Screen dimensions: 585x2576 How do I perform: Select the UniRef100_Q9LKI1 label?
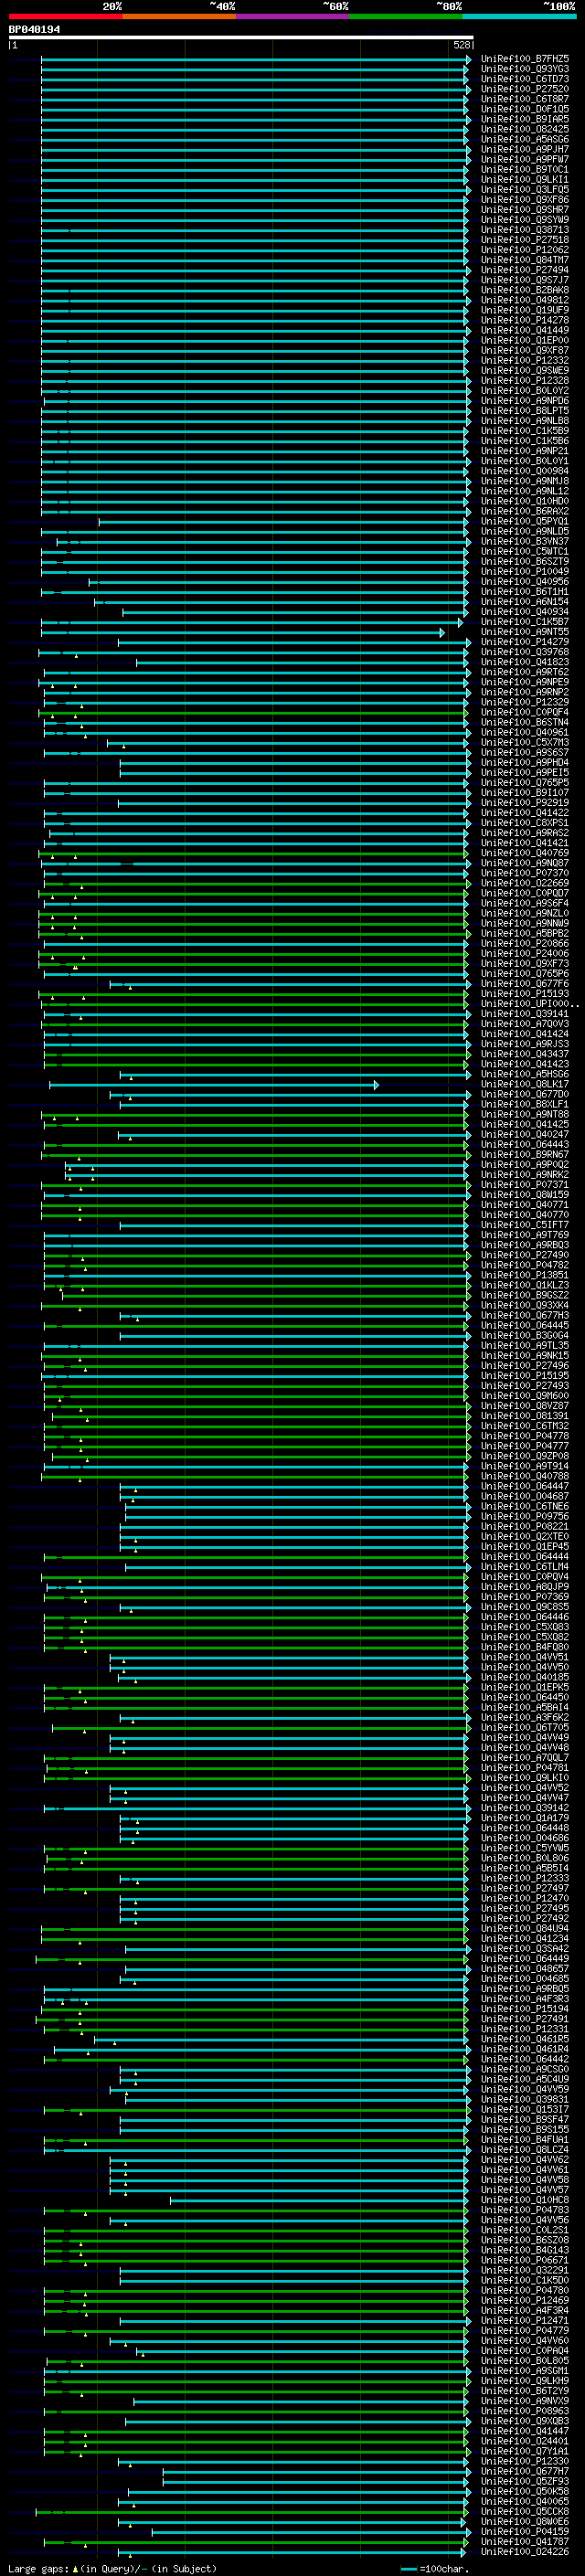[x=525, y=180]
